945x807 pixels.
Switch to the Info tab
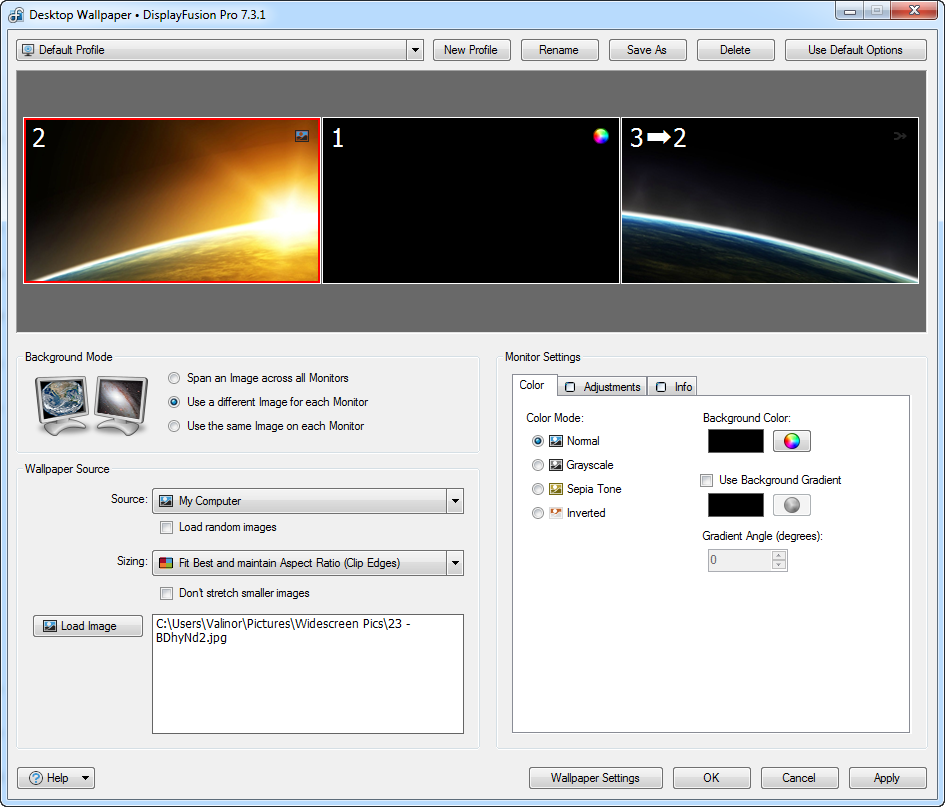(x=675, y=387)
